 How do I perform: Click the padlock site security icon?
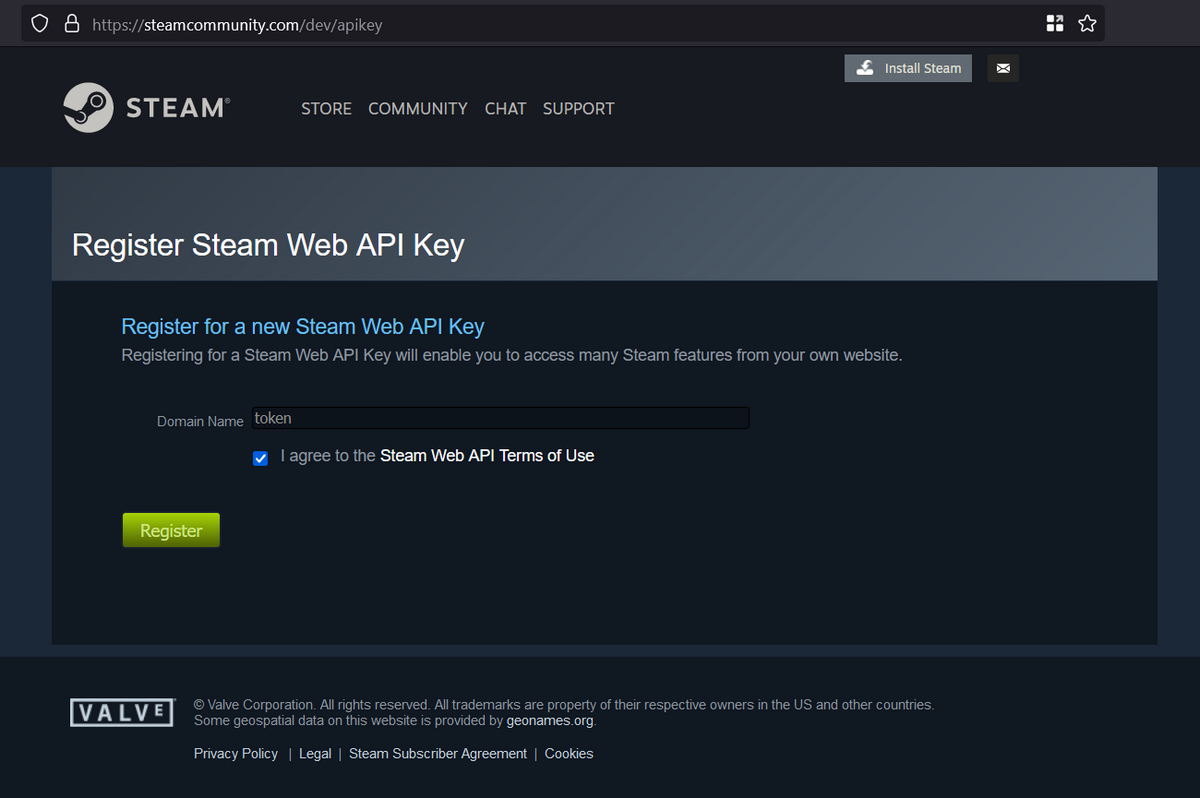click(x=71, y=24)
